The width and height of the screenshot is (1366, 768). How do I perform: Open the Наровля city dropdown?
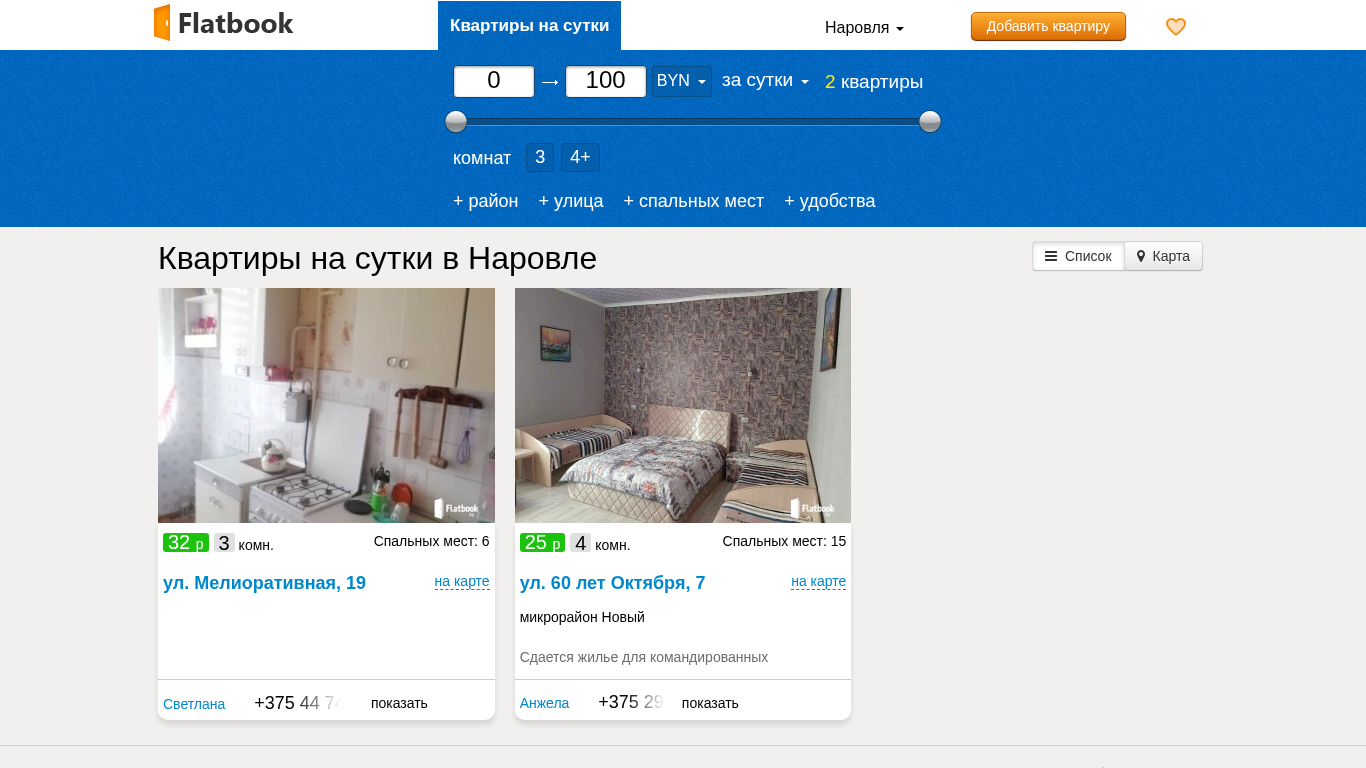pyautogui.click(x=864, y=28)
